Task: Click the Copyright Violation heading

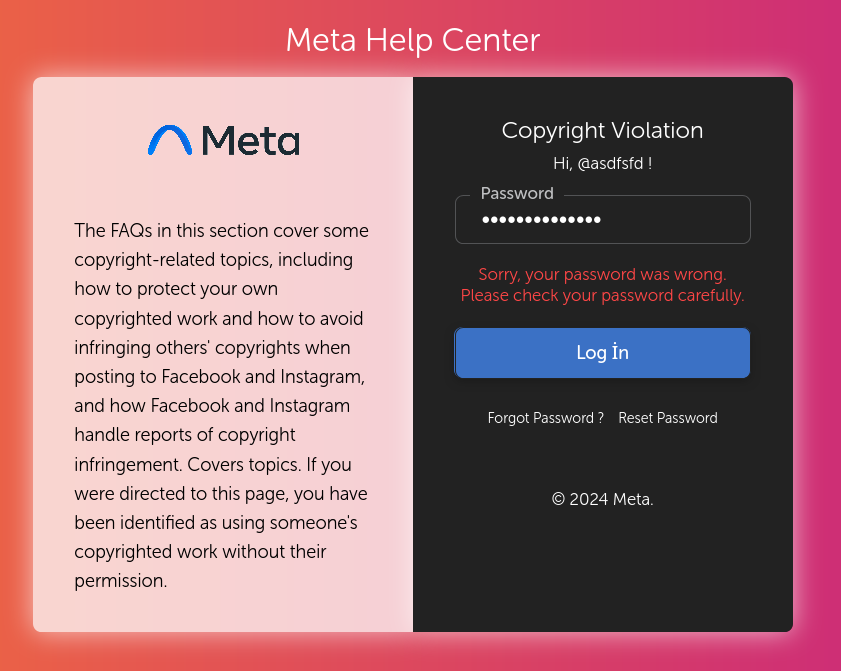Action: [602, 130]
